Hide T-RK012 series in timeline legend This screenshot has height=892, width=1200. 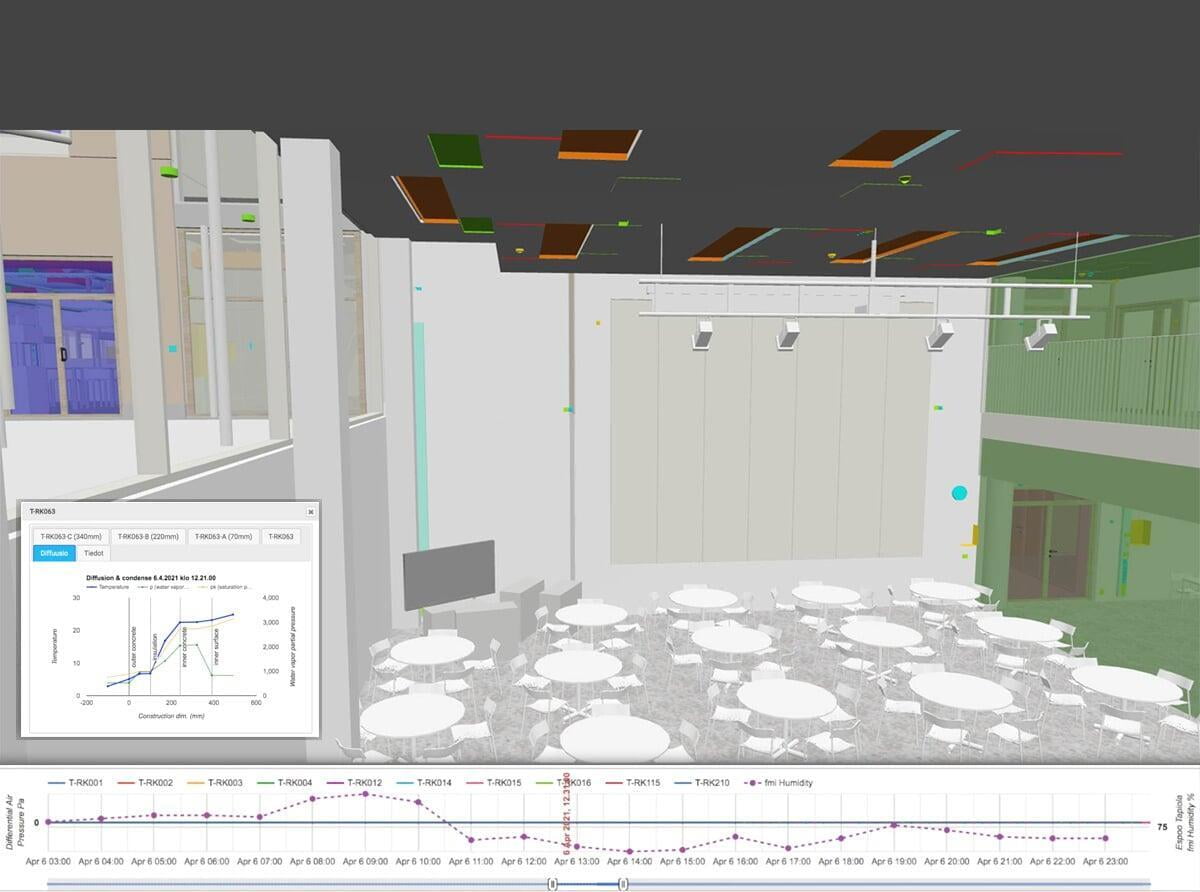coord(349,782)
